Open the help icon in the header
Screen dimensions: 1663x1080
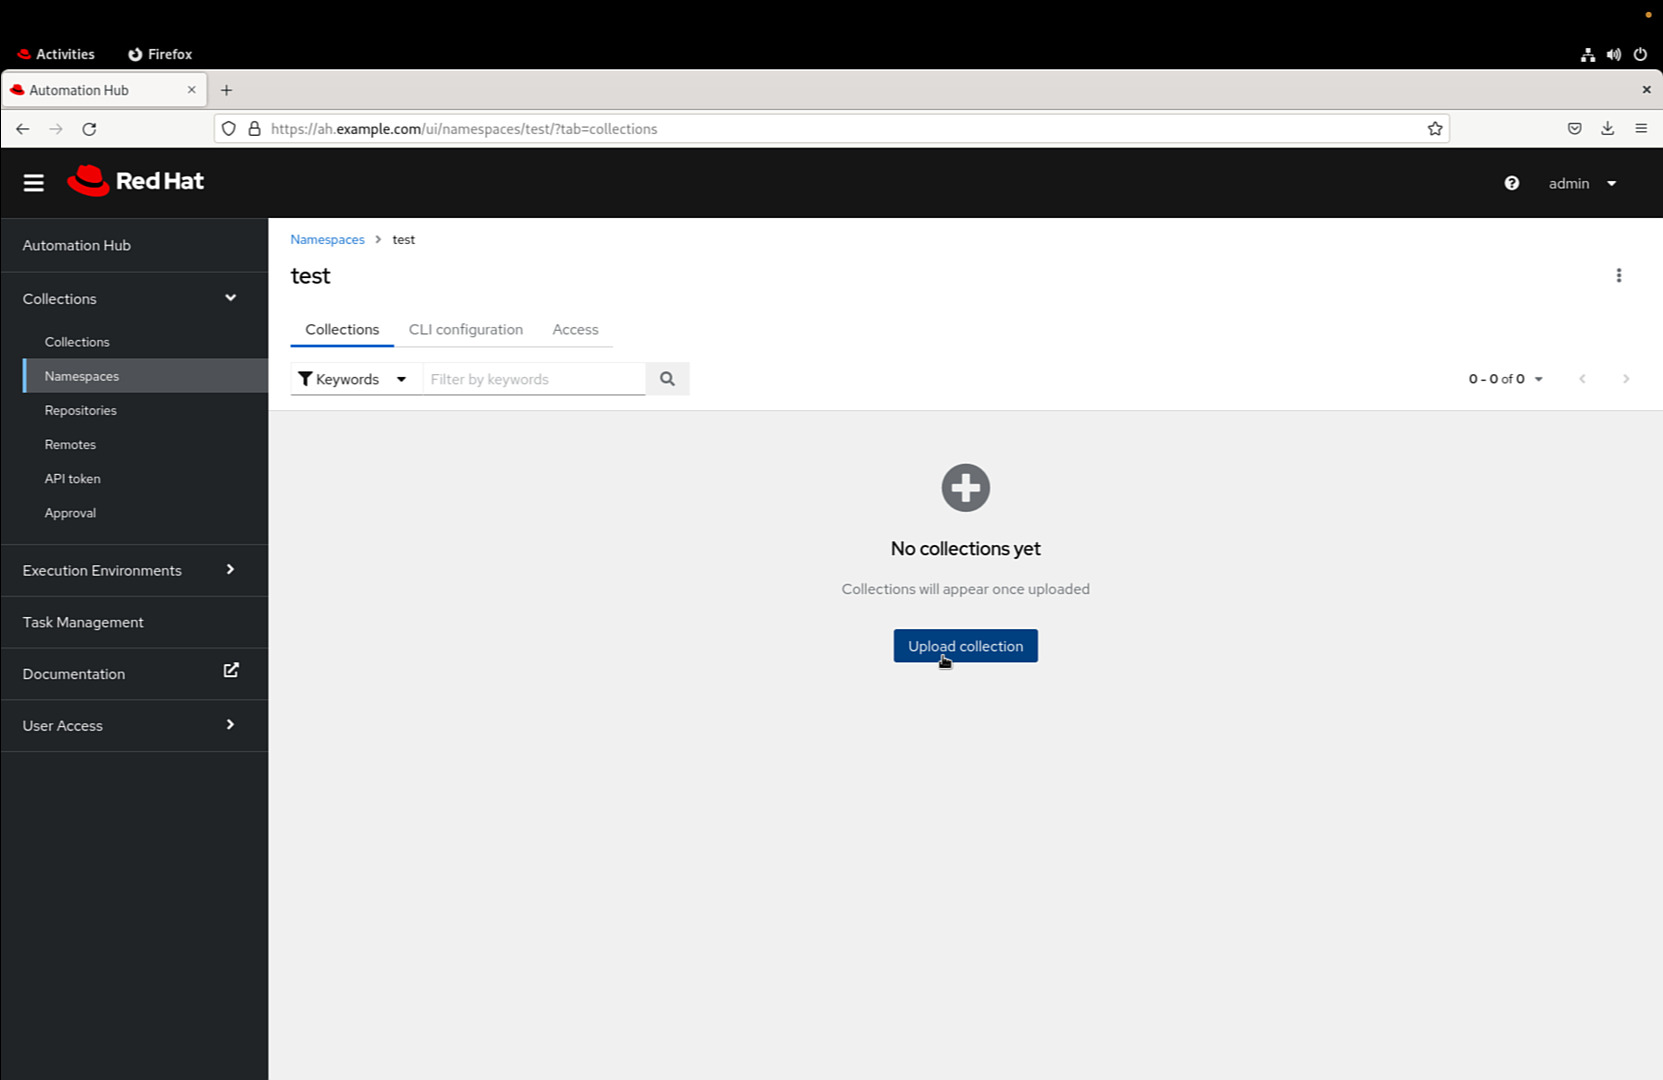[x=1511, y=183]
